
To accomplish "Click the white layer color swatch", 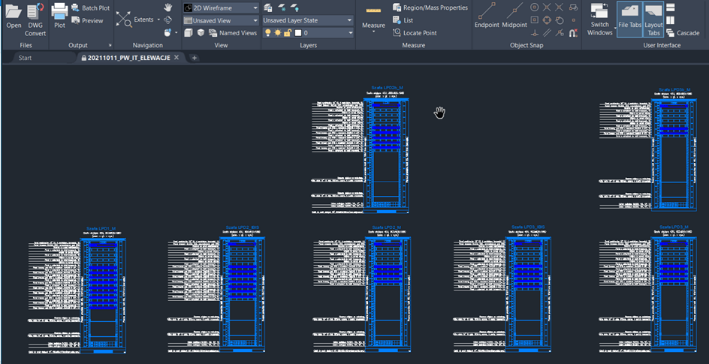I will click(x=298, y=33).
